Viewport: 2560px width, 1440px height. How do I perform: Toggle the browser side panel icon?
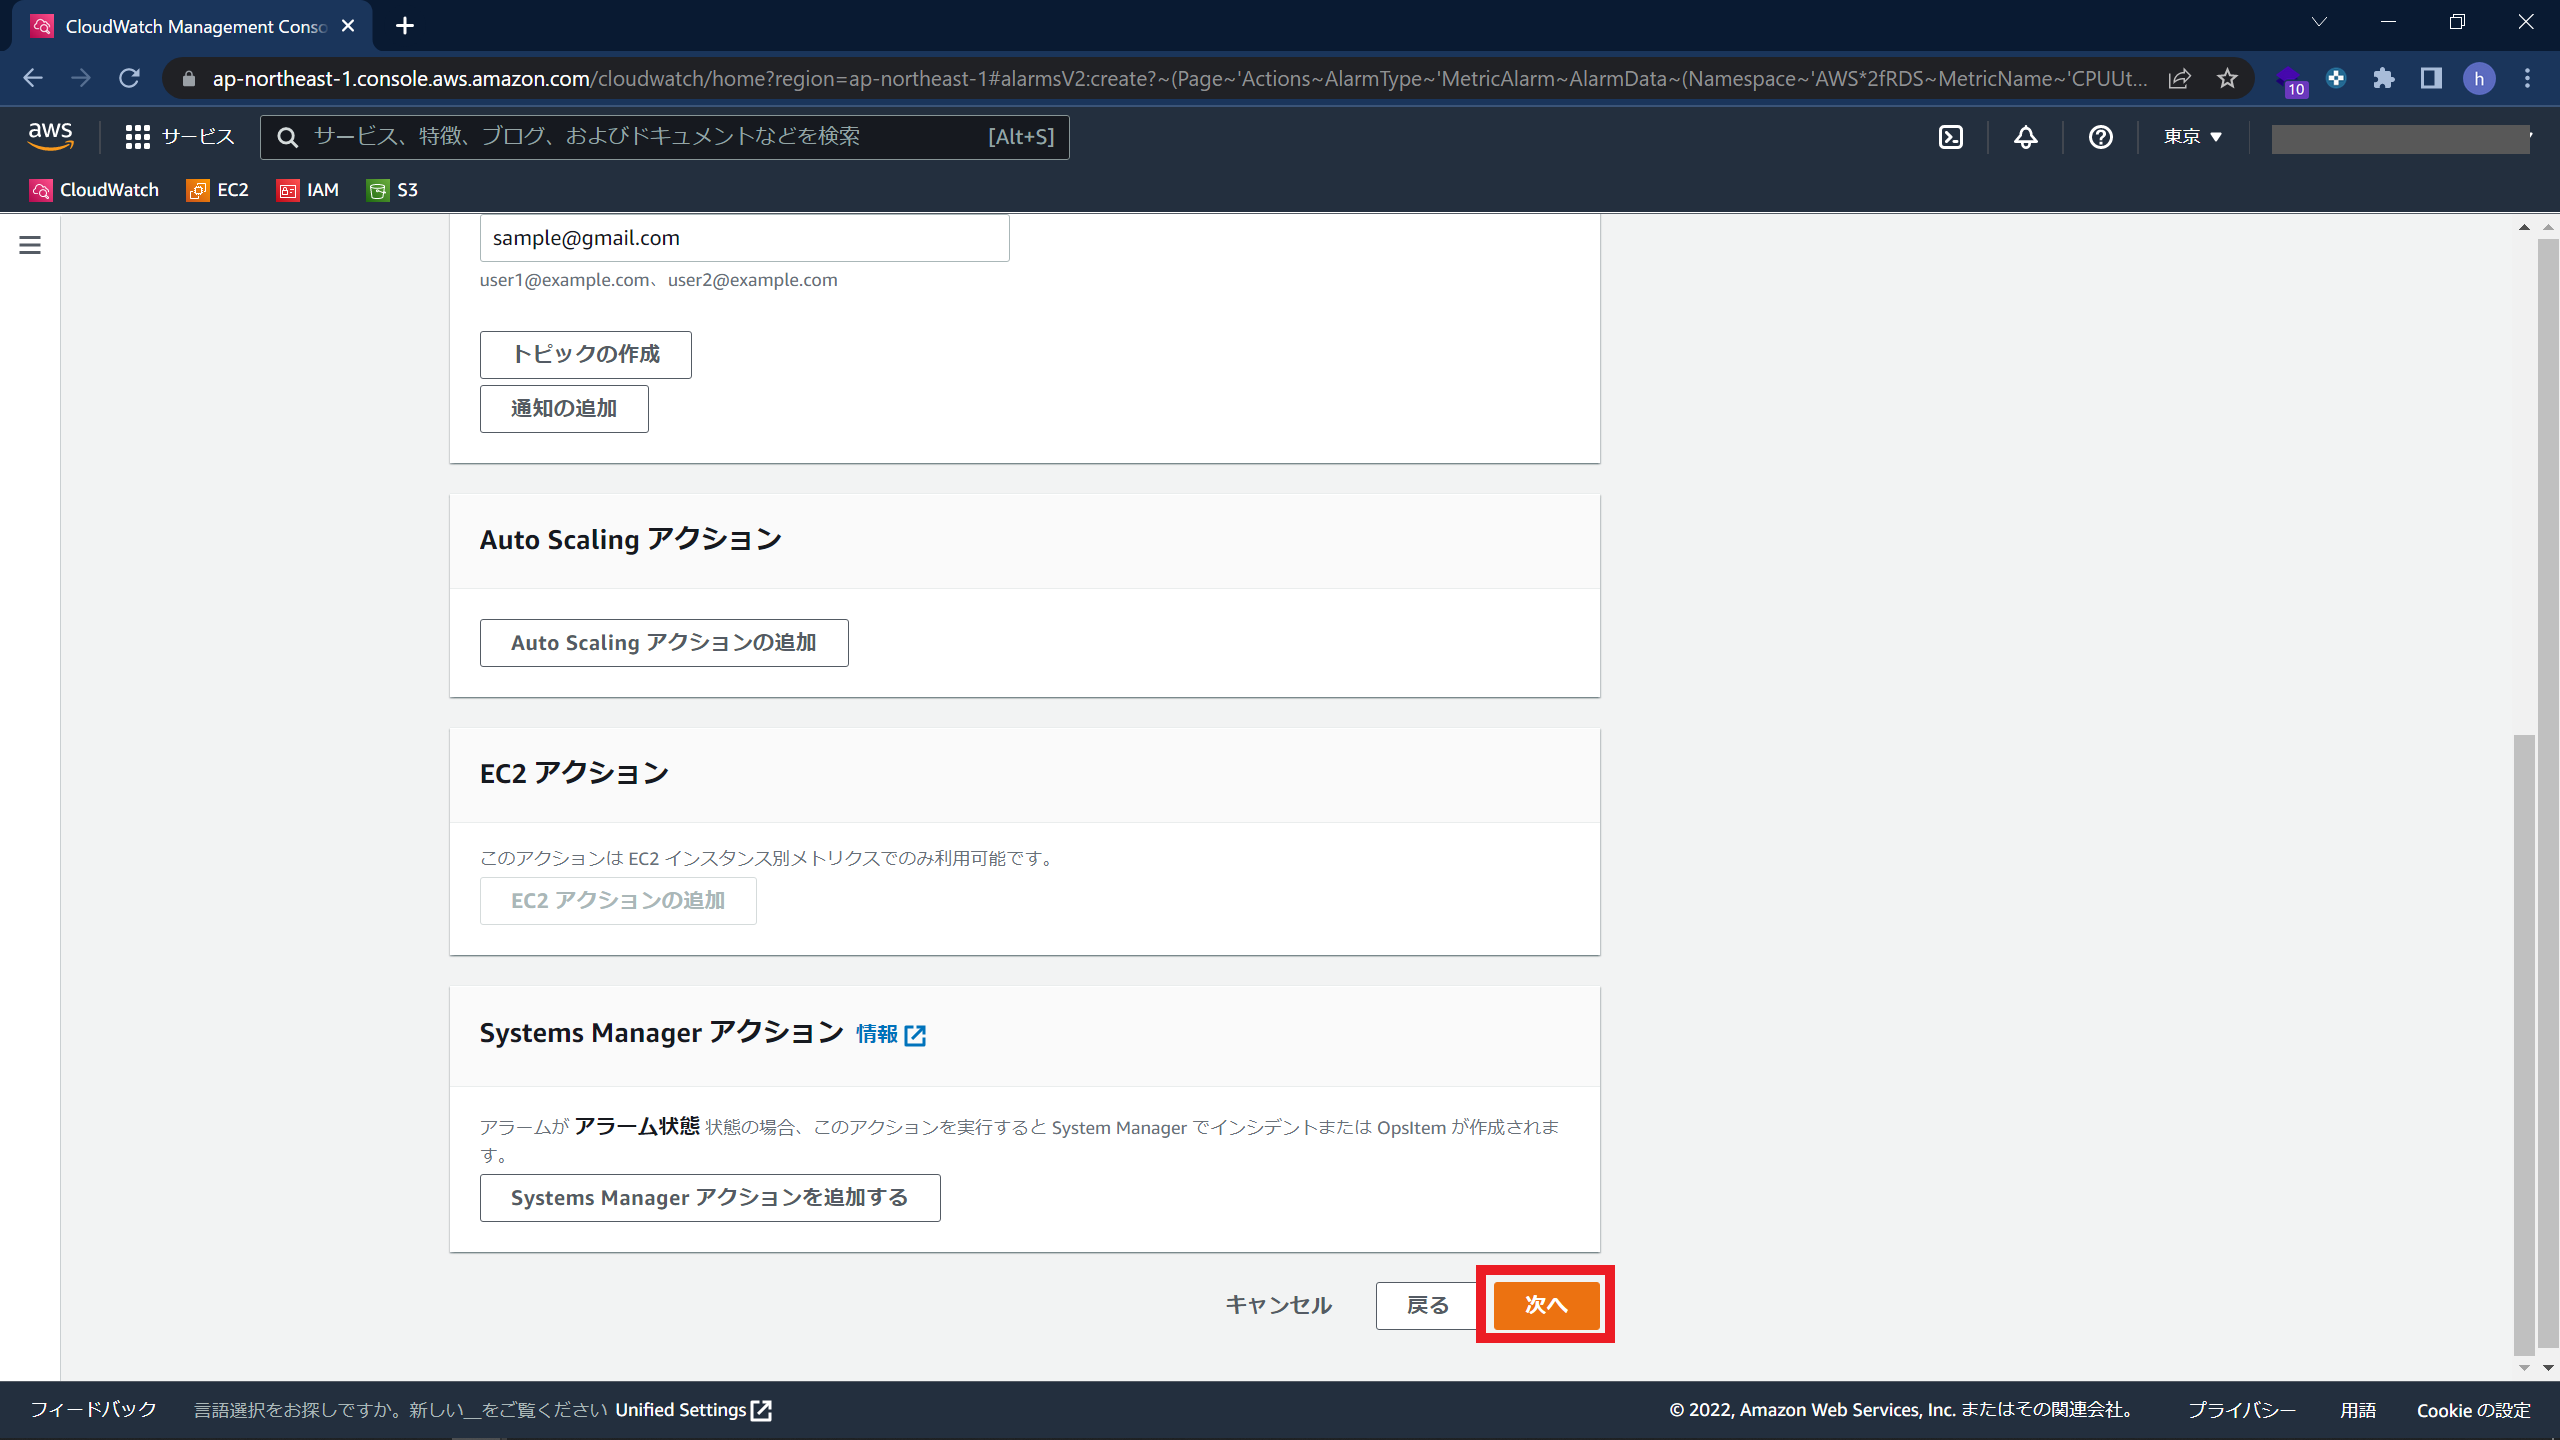tap(2431, 78)
